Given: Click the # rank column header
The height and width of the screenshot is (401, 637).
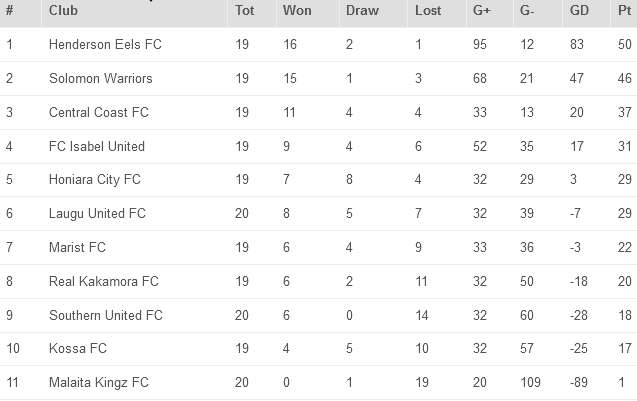Looking at the screenshot, I should coord(10,12).
